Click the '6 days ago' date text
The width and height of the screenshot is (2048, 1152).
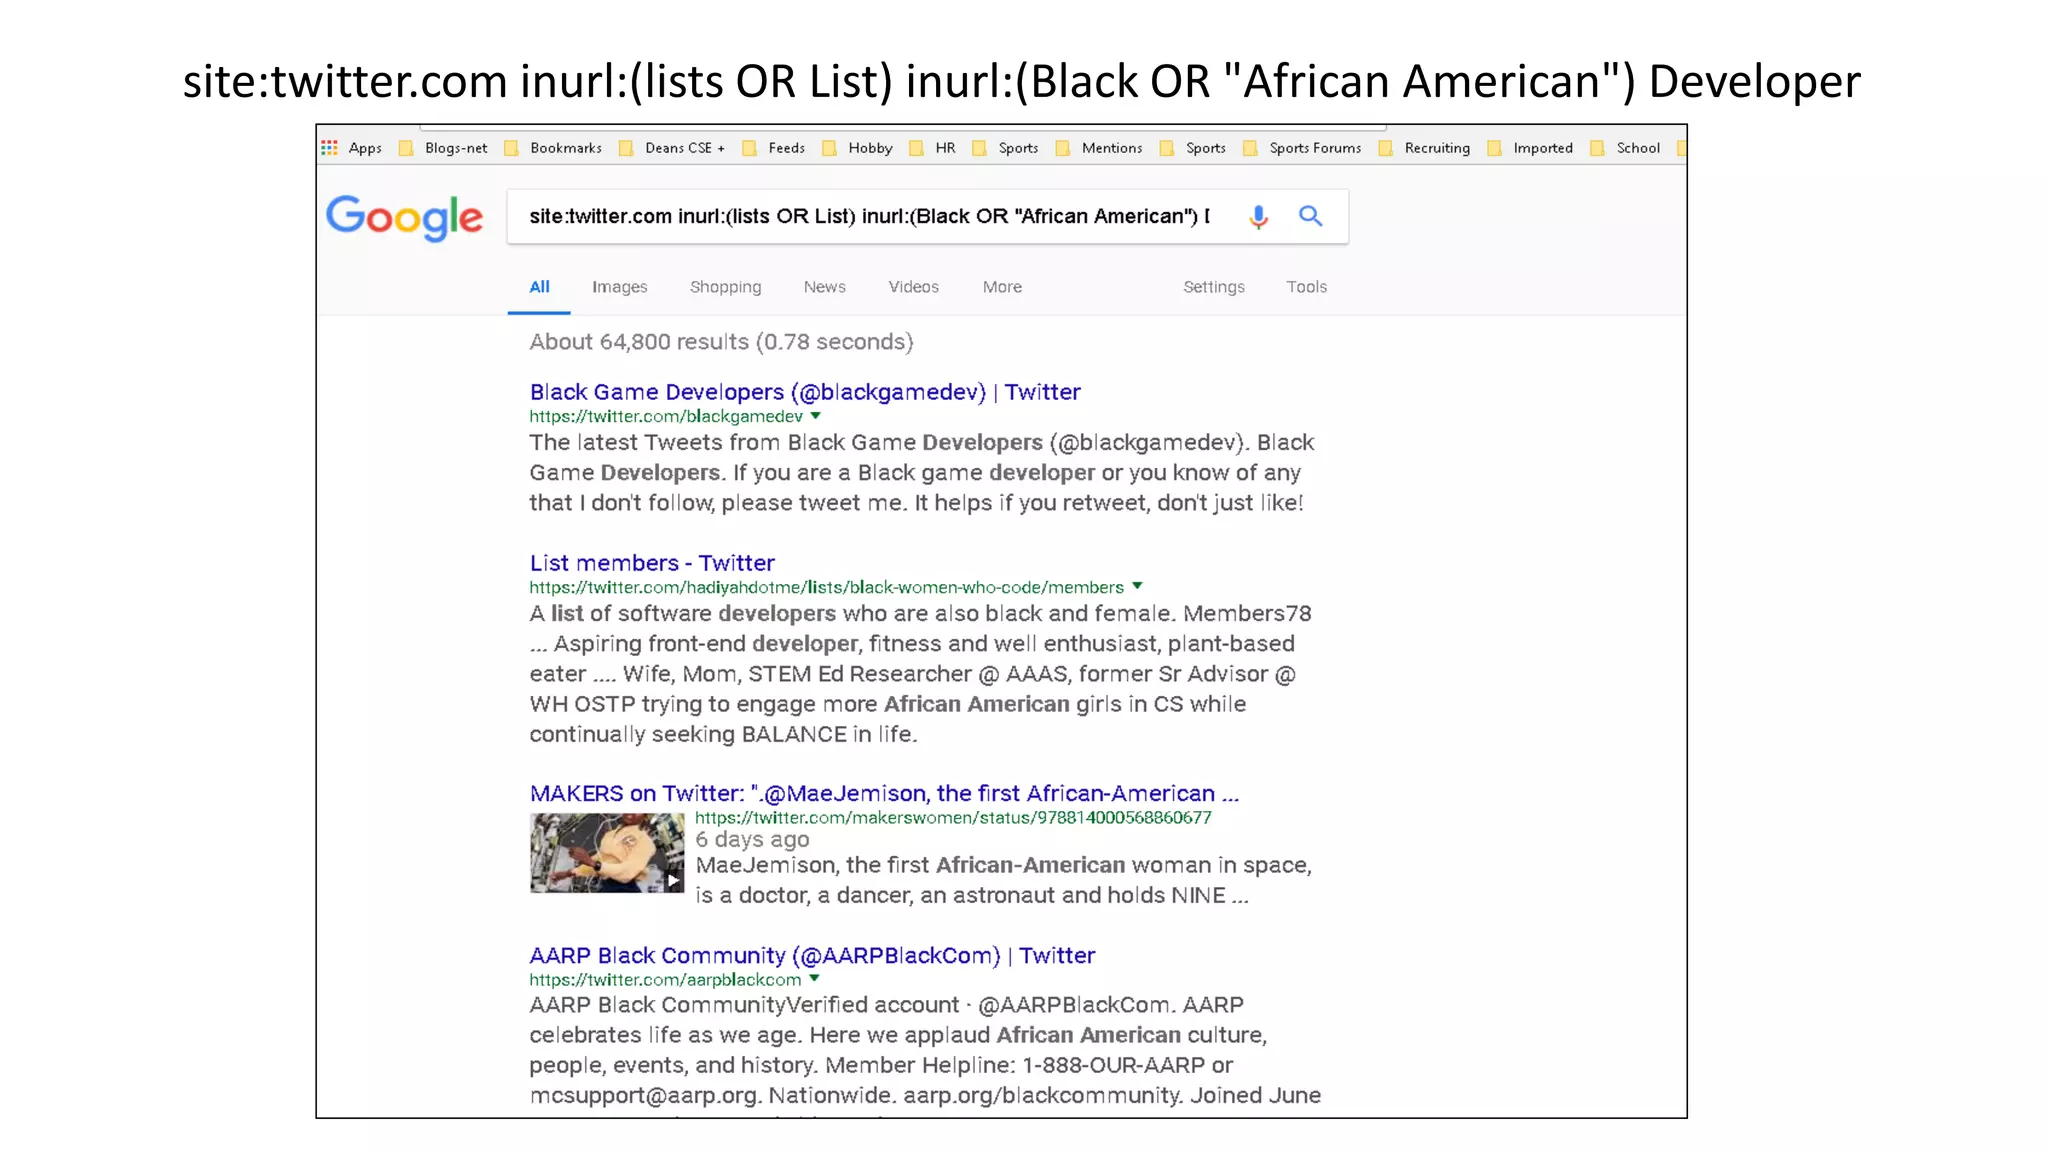[x=752, y=840]
